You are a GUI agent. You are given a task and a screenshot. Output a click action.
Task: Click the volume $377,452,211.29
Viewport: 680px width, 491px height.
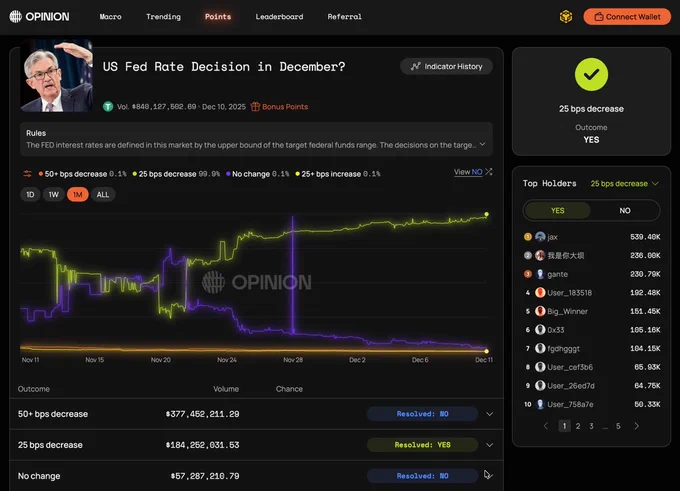pyautogui.click(x=202, y=414)
